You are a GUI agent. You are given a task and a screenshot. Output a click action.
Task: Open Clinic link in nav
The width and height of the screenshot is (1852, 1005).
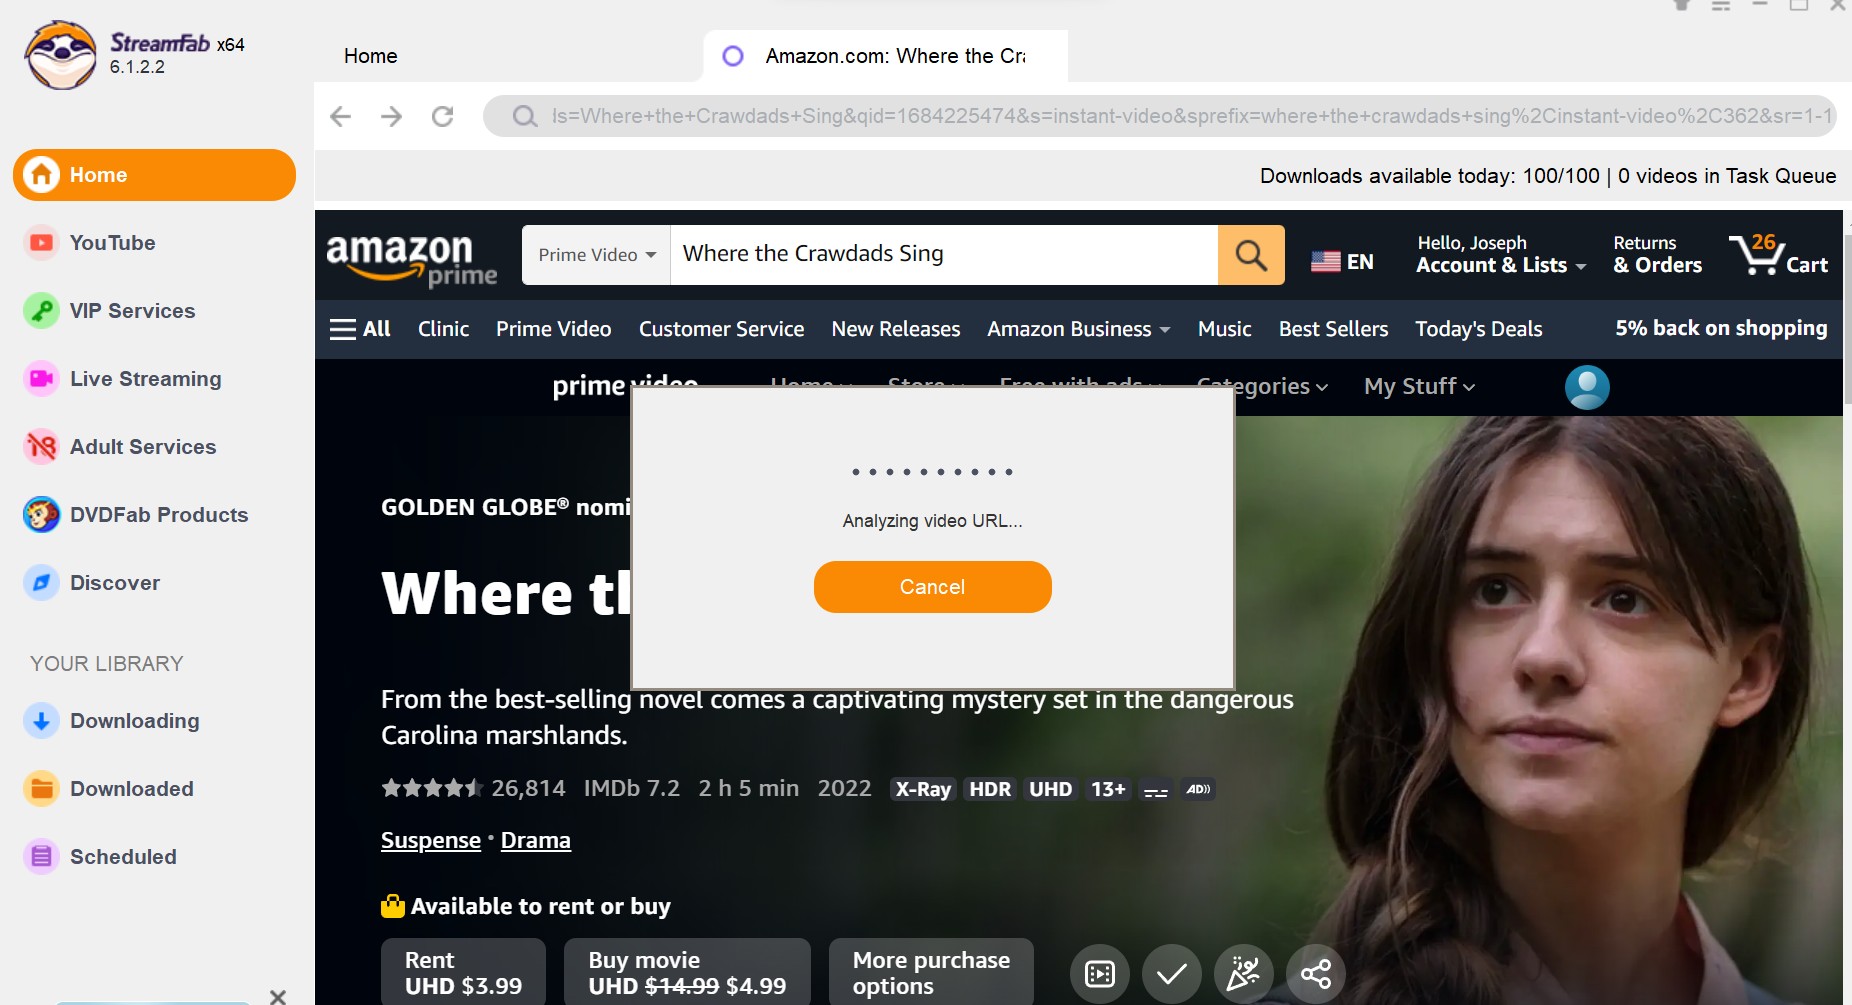[x=443, y=329]
